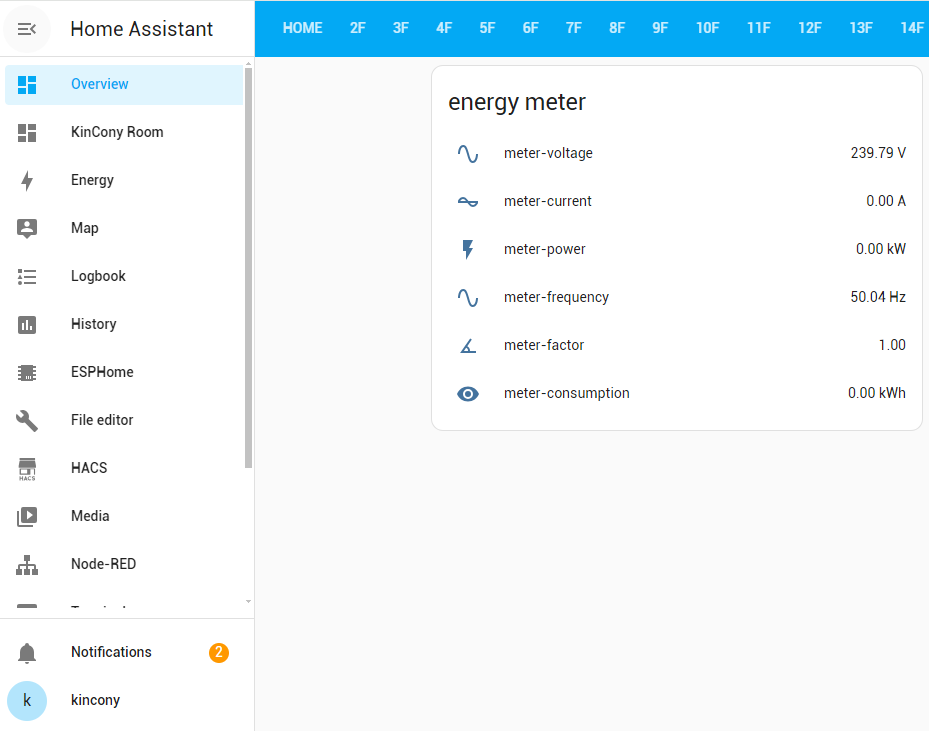Click the ESPHome chip icon
Screen dimensions: 929x731
click(27, 373)
